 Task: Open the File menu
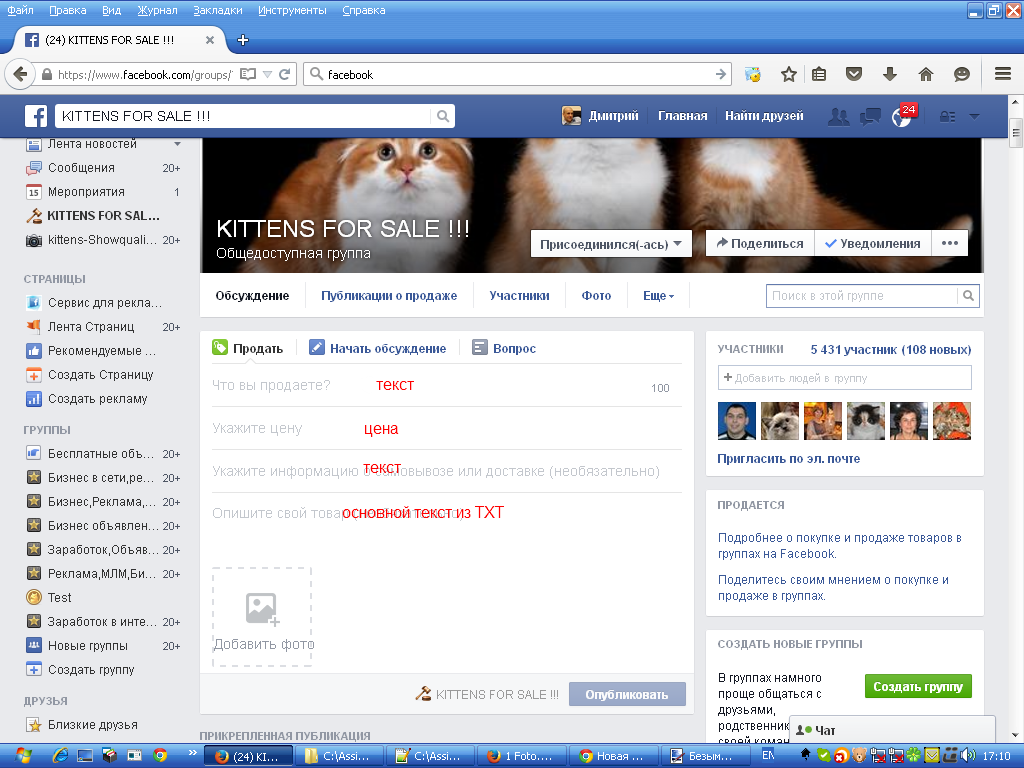(20, 10)
